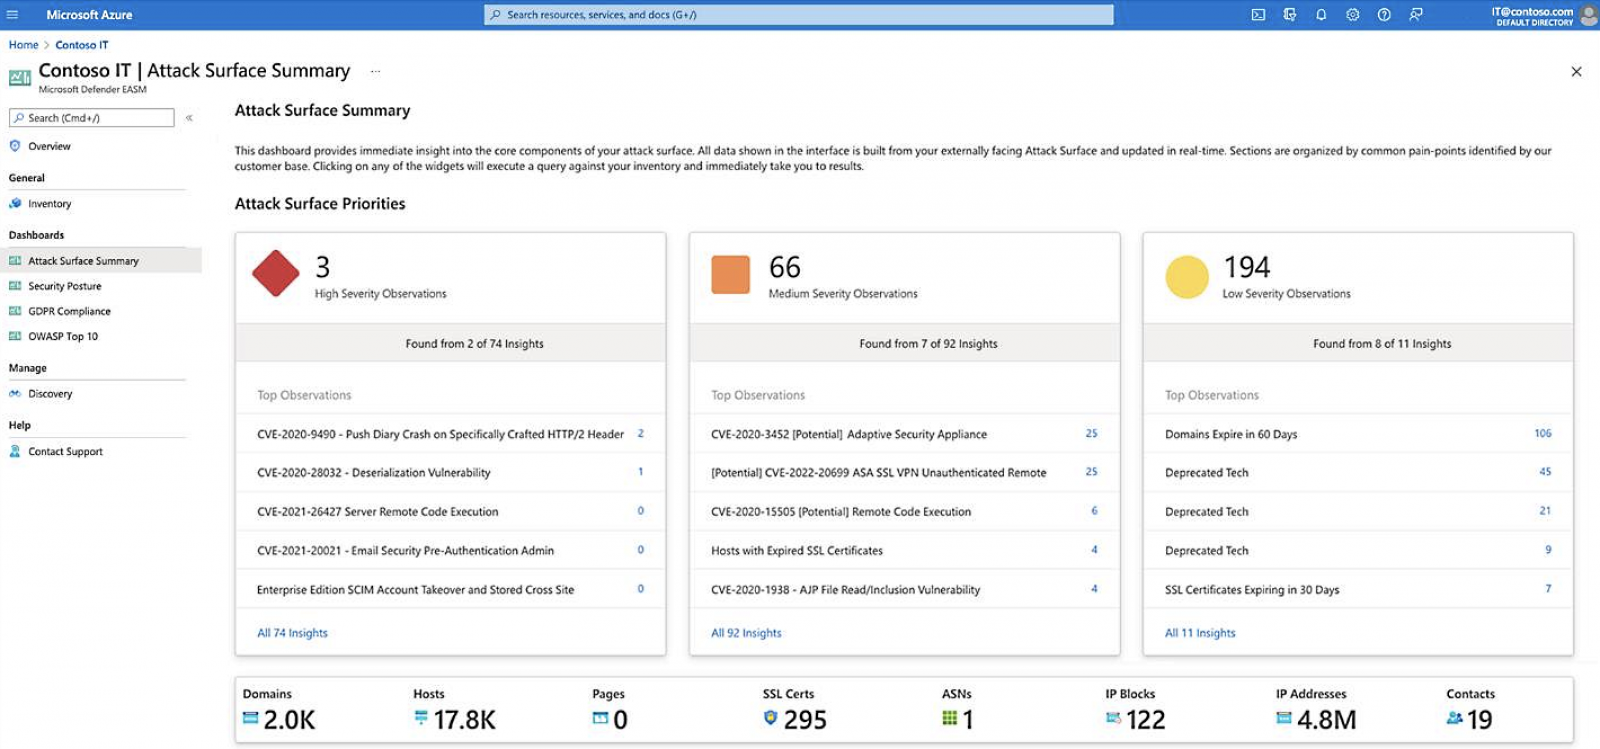Select GDPR Compliance in the sidebar
Image resolution: width=1600 pixels, height=749 pixels.
tap(69, 311)
